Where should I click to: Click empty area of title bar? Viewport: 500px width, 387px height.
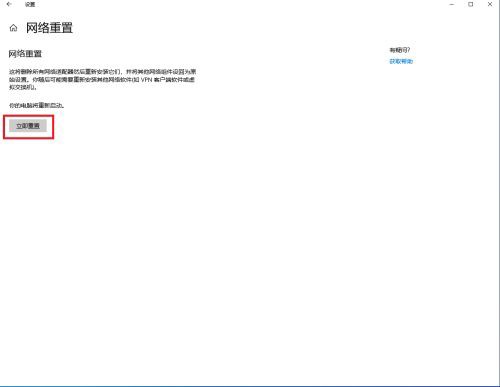pyautogui.click(x=233, y=4)
